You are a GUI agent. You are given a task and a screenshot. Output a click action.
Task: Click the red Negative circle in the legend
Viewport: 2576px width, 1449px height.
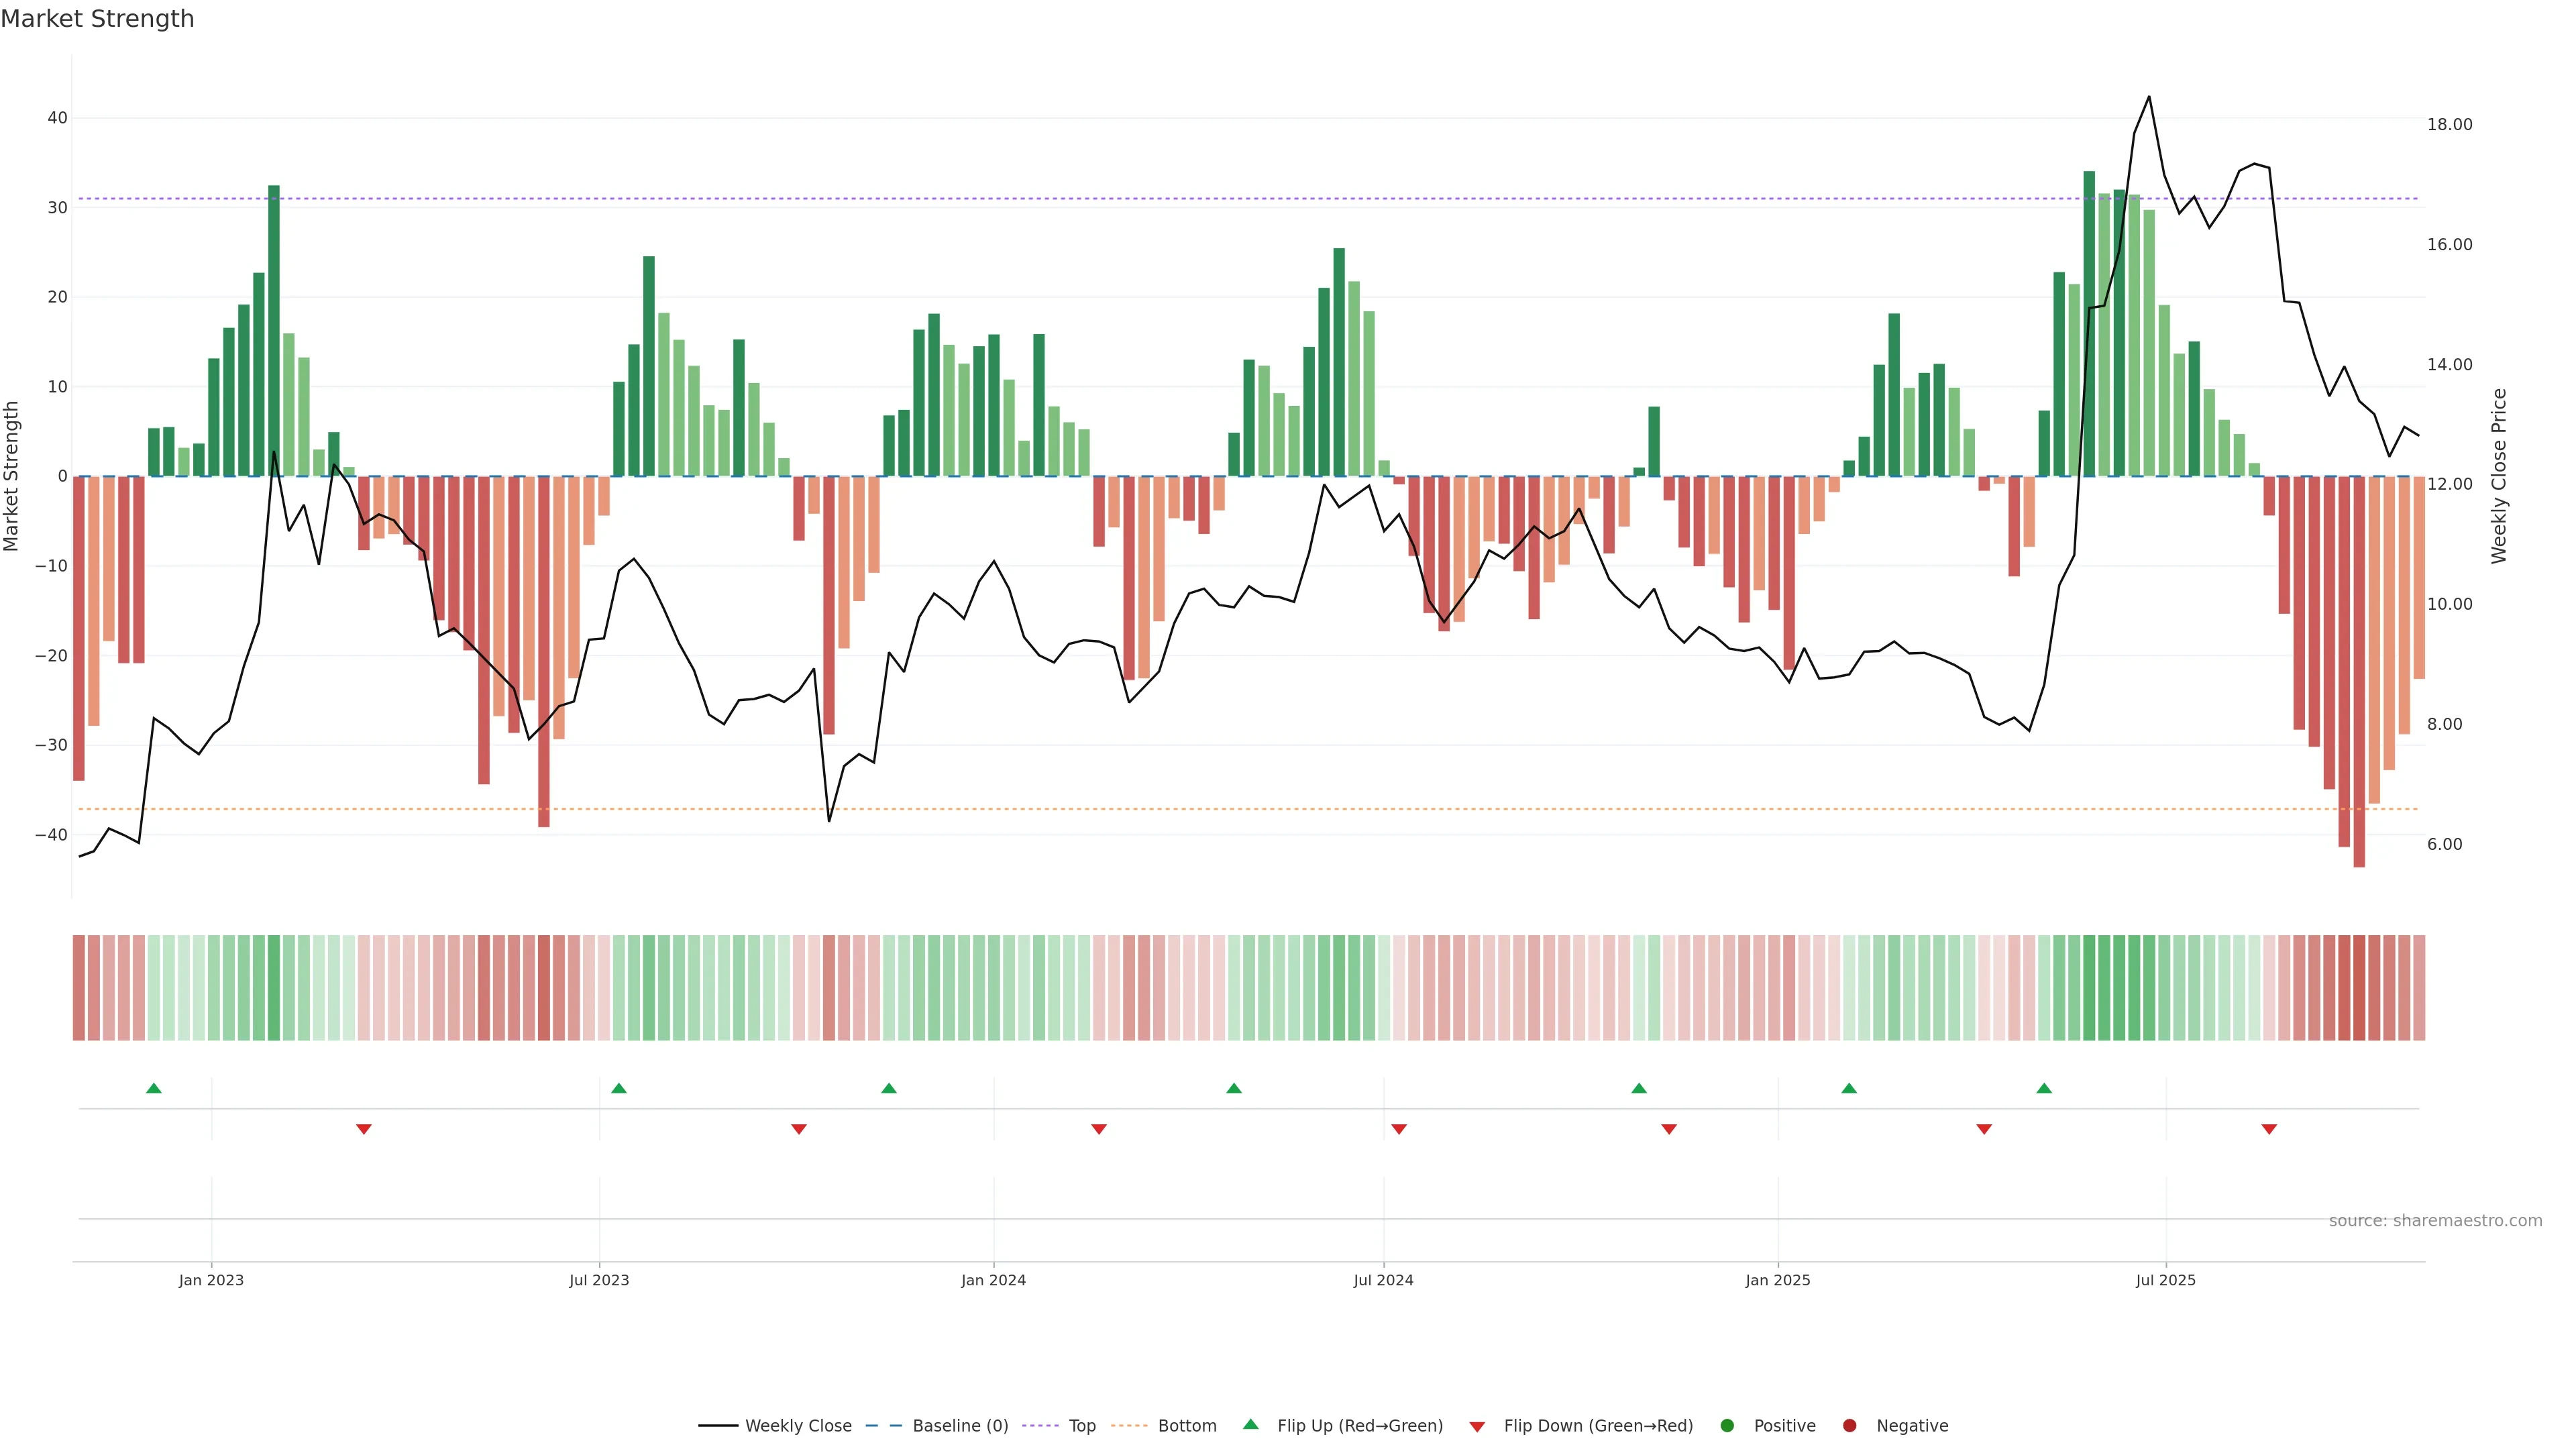click(1849, 1426)
